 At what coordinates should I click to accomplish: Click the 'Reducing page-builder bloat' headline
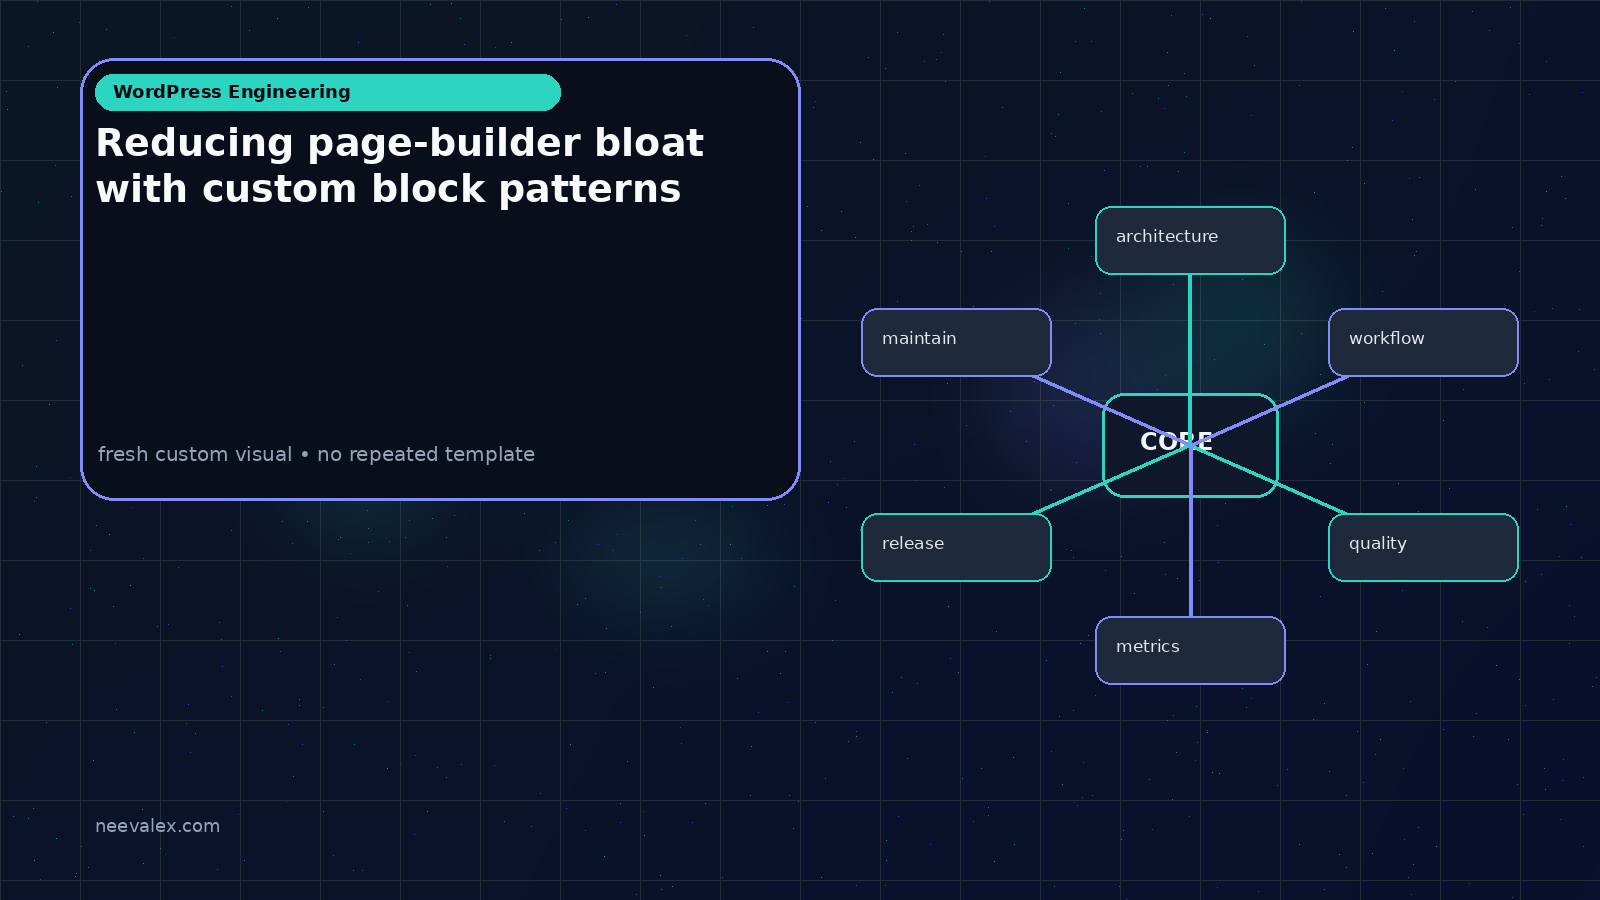click(x=400, y=166)
